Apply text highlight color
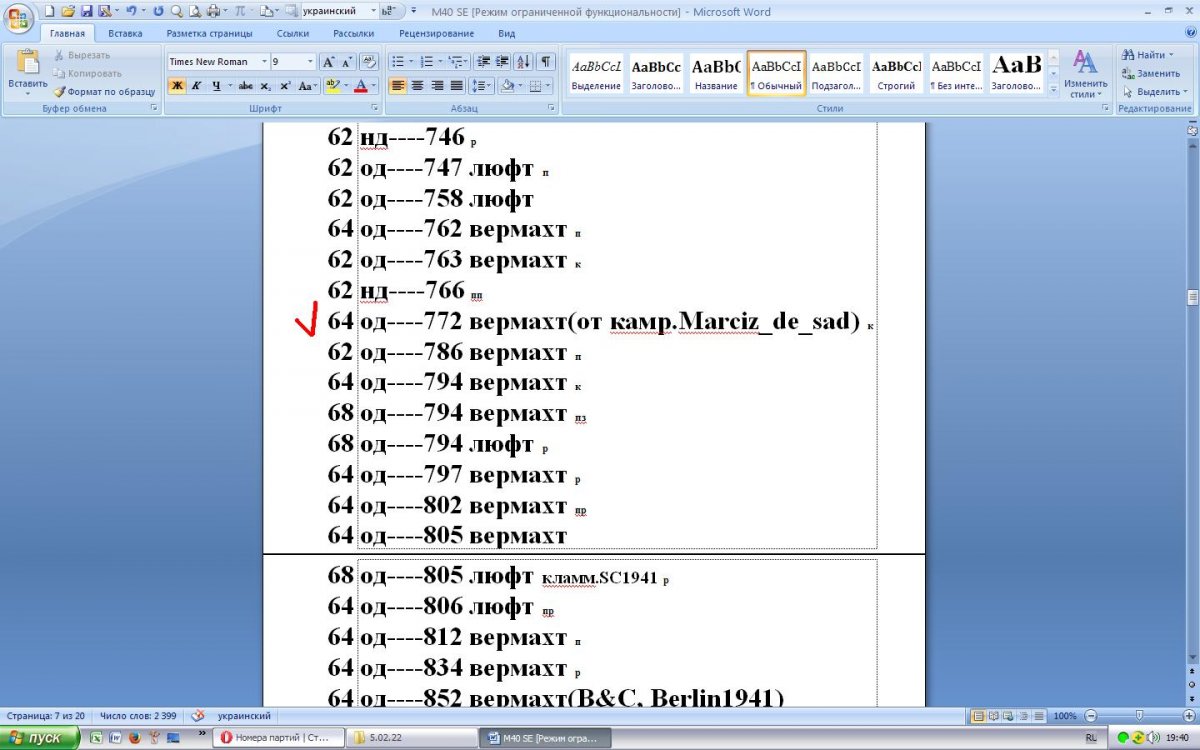 [331, 86]
